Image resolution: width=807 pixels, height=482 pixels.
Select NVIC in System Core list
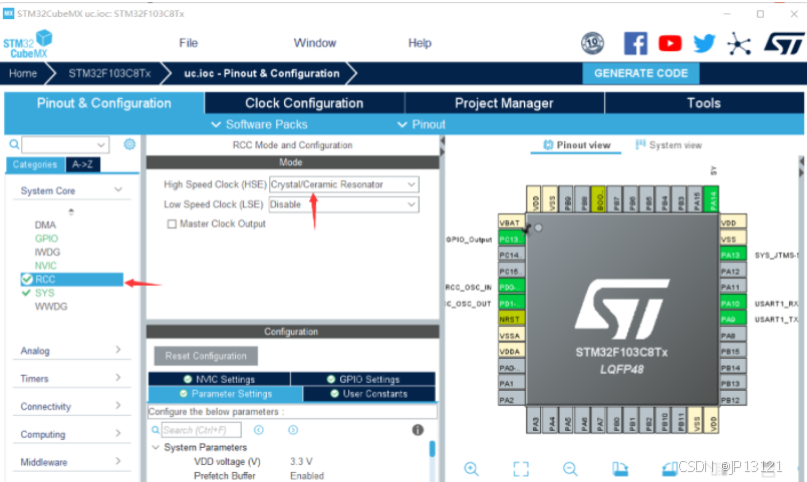45,265
